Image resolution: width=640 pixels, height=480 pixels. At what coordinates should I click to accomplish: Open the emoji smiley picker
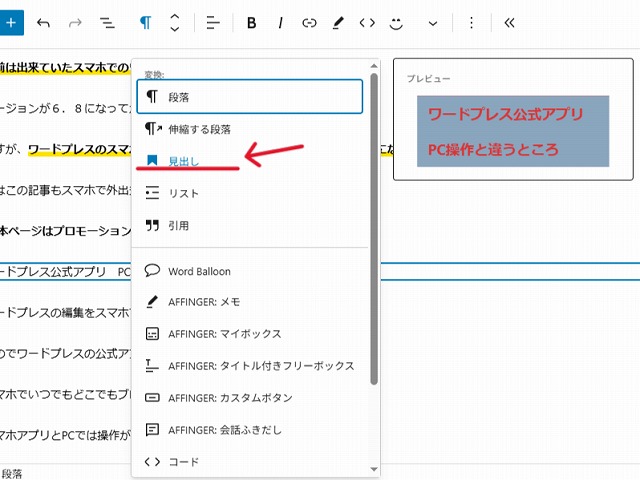pos(397,22)
